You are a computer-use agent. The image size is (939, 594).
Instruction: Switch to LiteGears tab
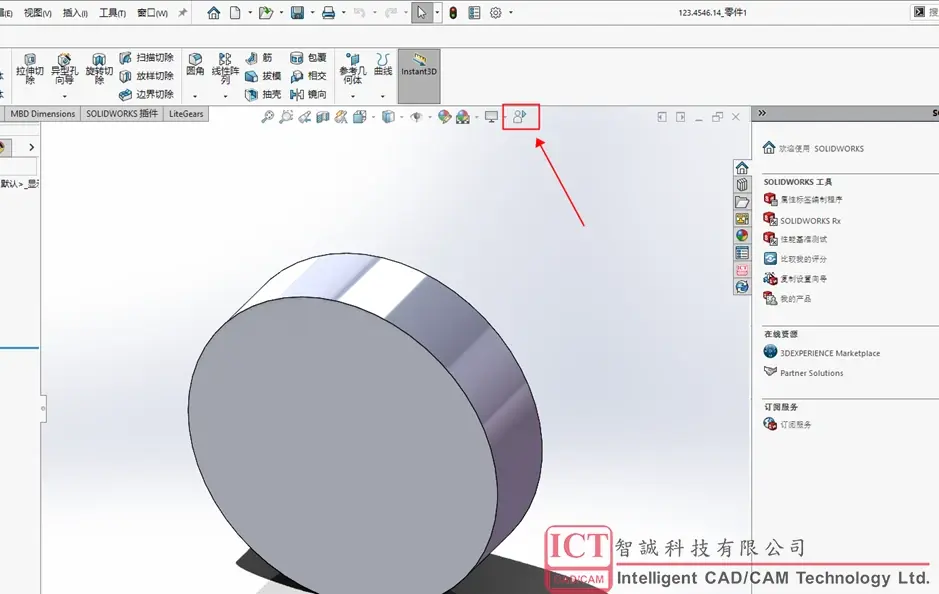pos(186,114)
